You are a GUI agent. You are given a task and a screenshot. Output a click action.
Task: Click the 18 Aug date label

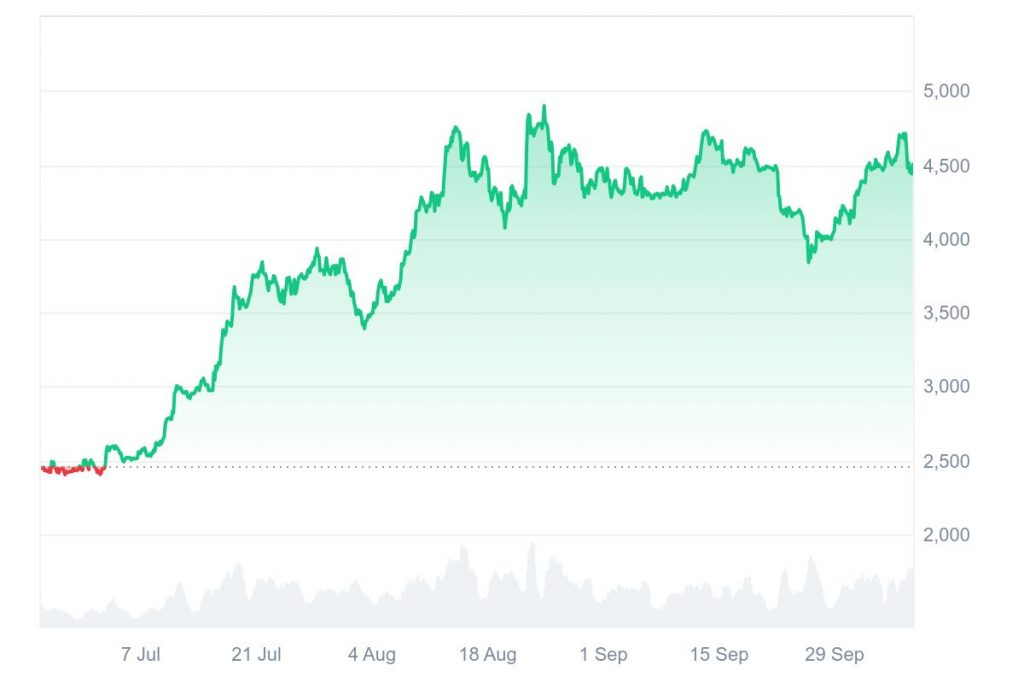pyautogui.click(x=488, y=655)
